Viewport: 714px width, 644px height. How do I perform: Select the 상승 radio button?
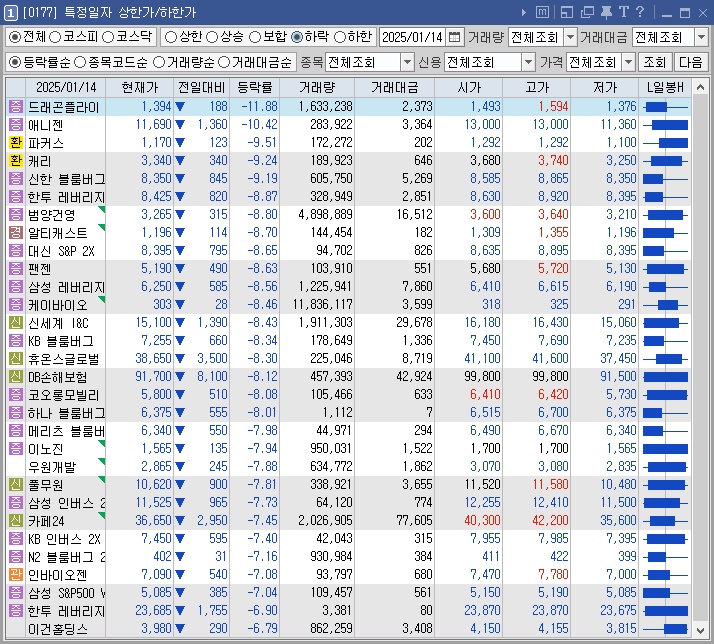click(x=212, y=37)
